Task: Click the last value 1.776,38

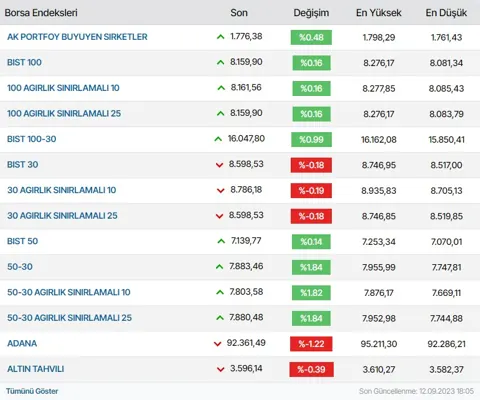Action: click(246, 36)
